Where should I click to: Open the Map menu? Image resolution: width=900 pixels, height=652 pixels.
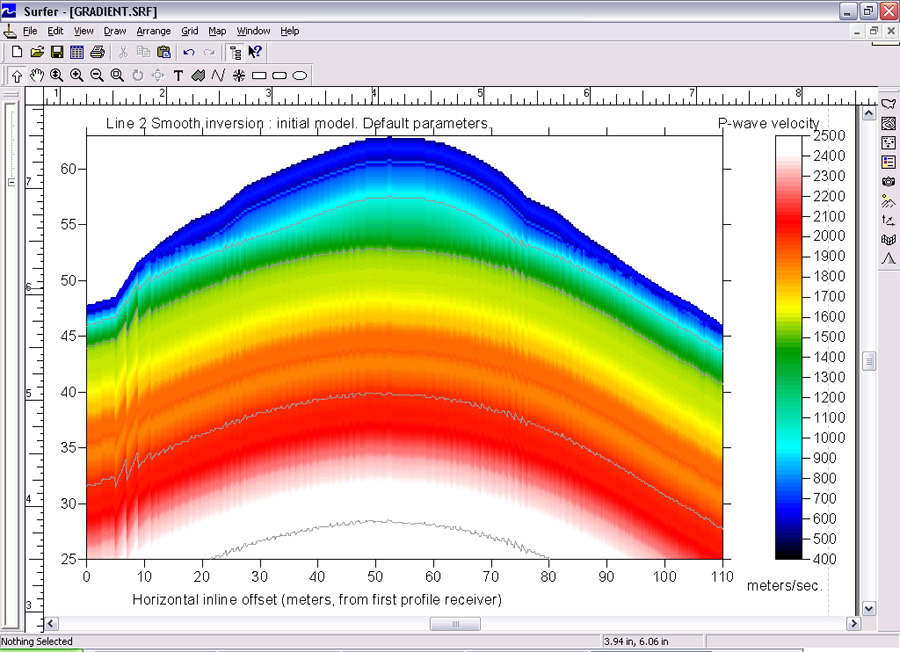tap(217, 31)
